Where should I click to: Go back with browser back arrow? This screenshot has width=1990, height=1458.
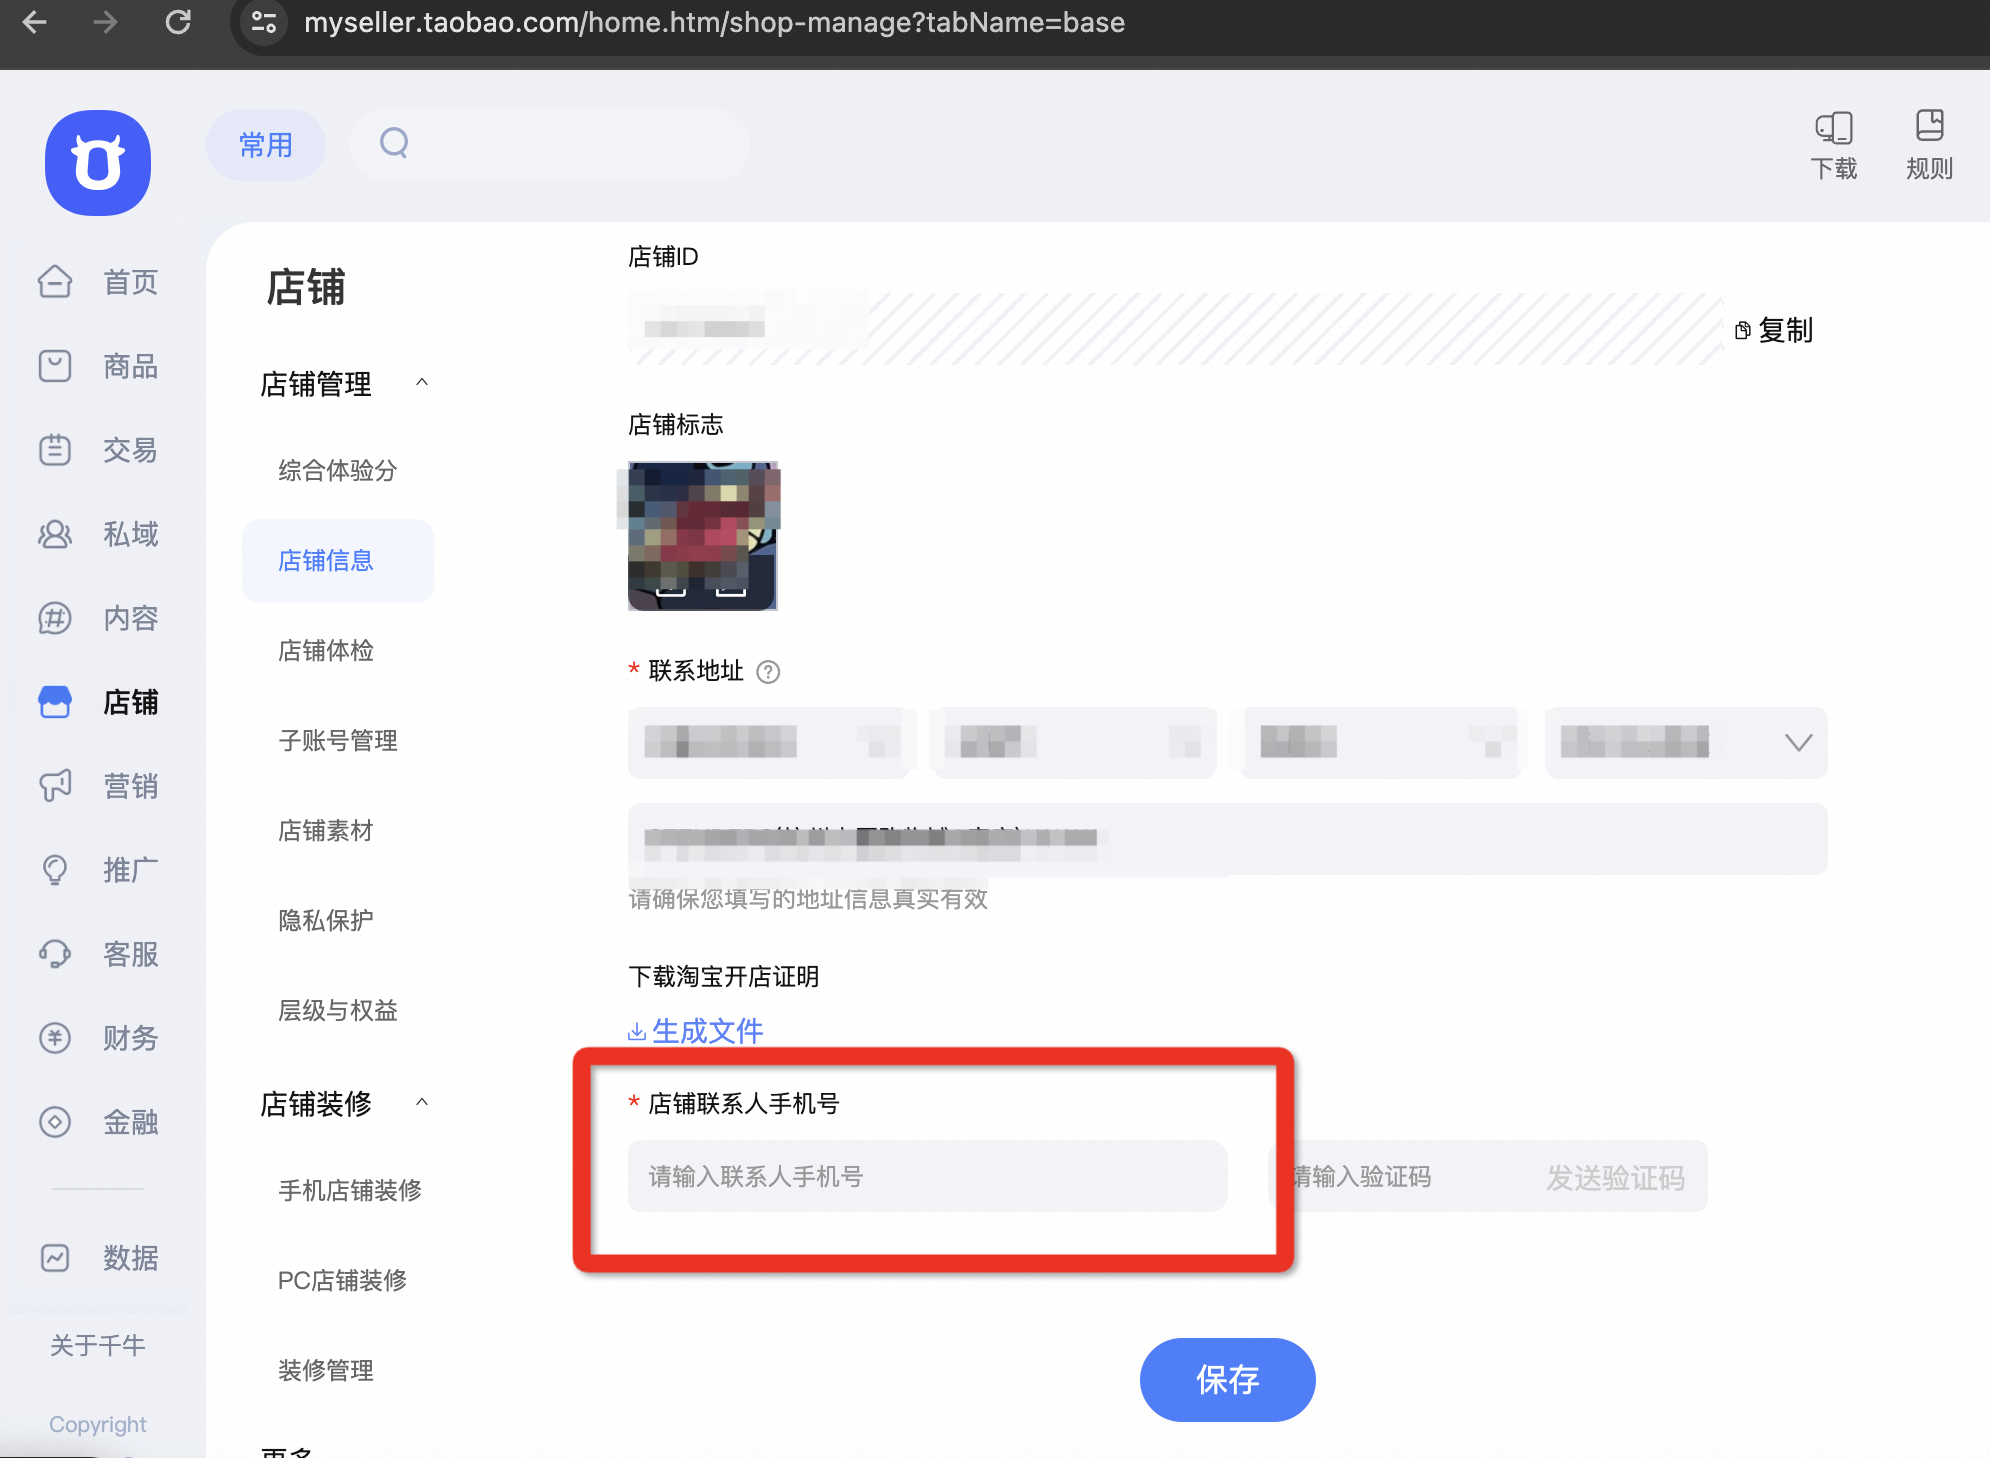click(35, 22)
